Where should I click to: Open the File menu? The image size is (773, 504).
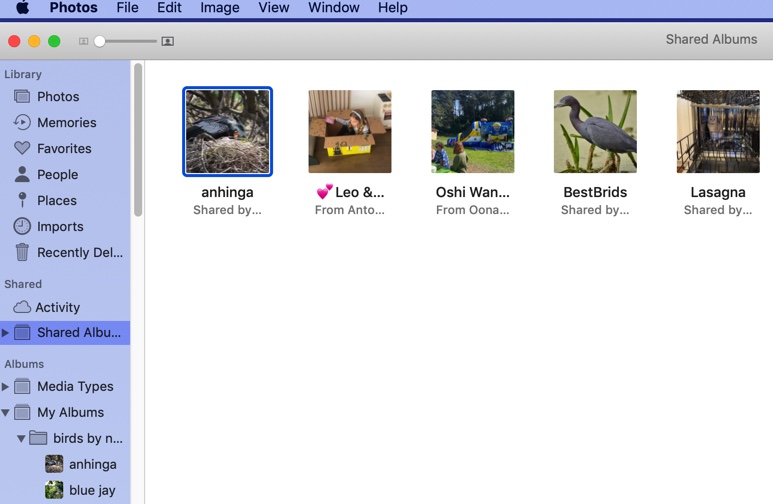click(x=127, y=7)
